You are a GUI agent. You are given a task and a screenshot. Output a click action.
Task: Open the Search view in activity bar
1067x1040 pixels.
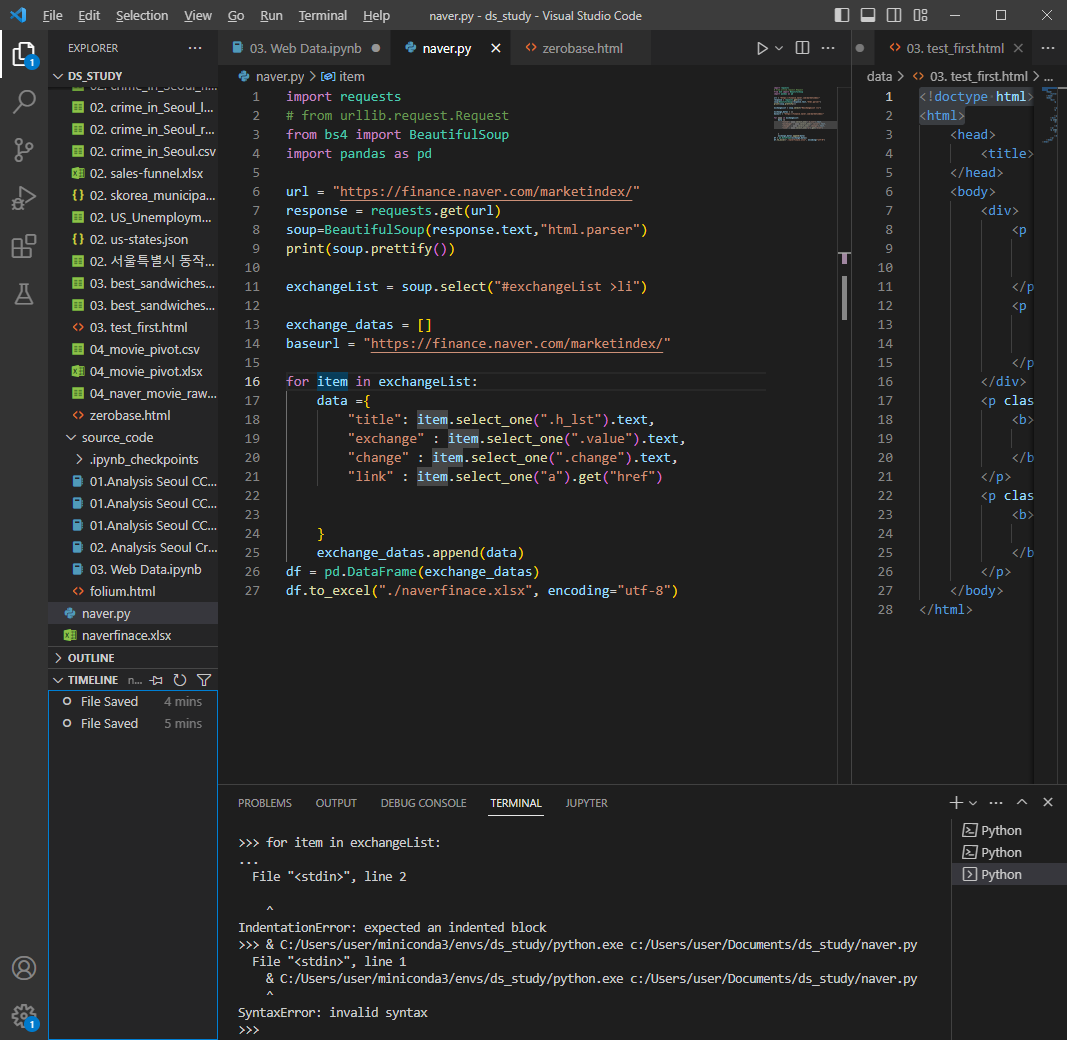coord(24,101)
